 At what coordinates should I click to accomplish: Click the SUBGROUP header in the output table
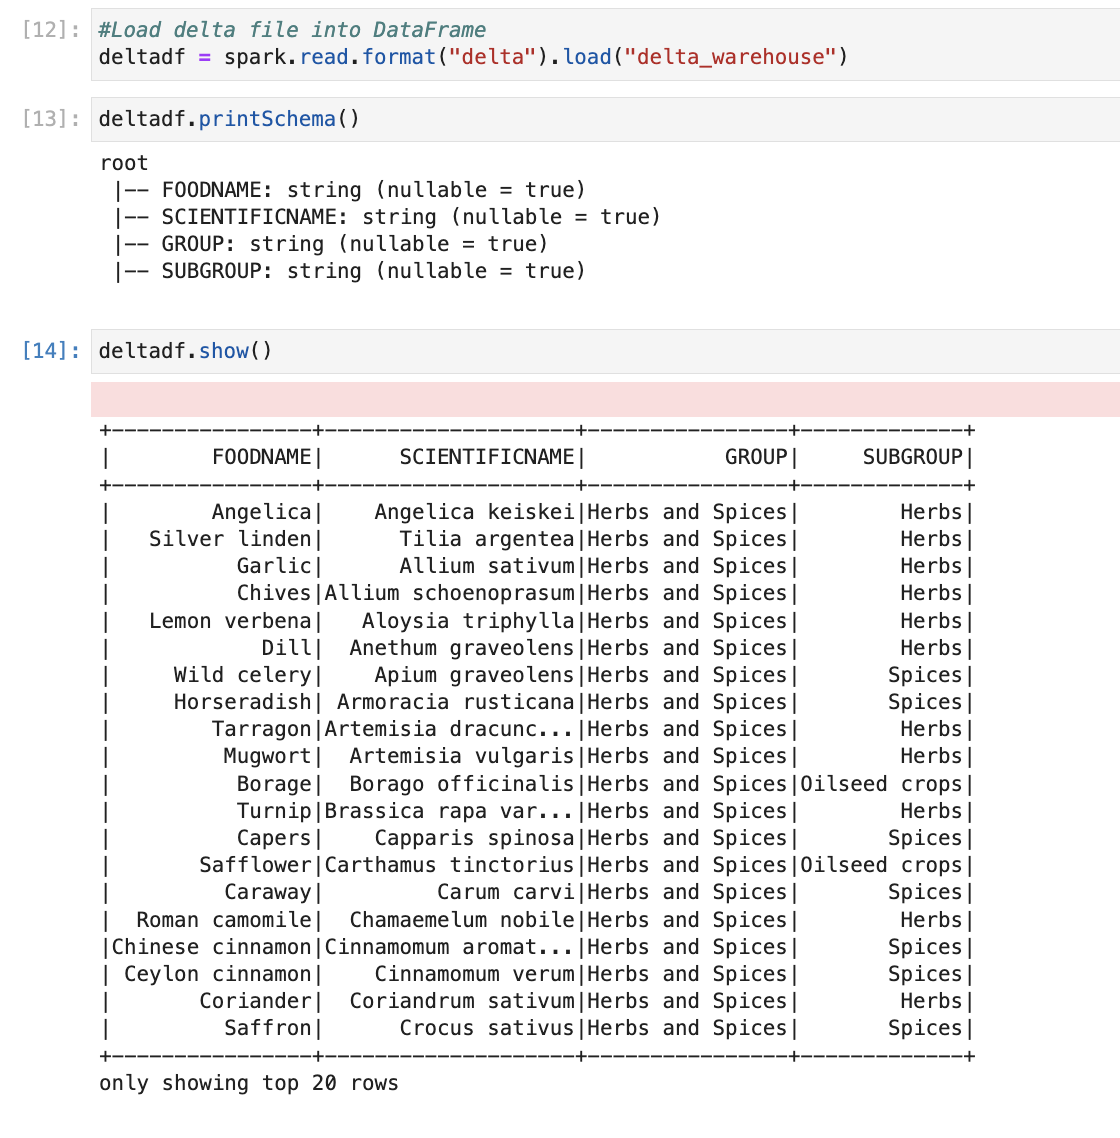click(x=912, y=457)
